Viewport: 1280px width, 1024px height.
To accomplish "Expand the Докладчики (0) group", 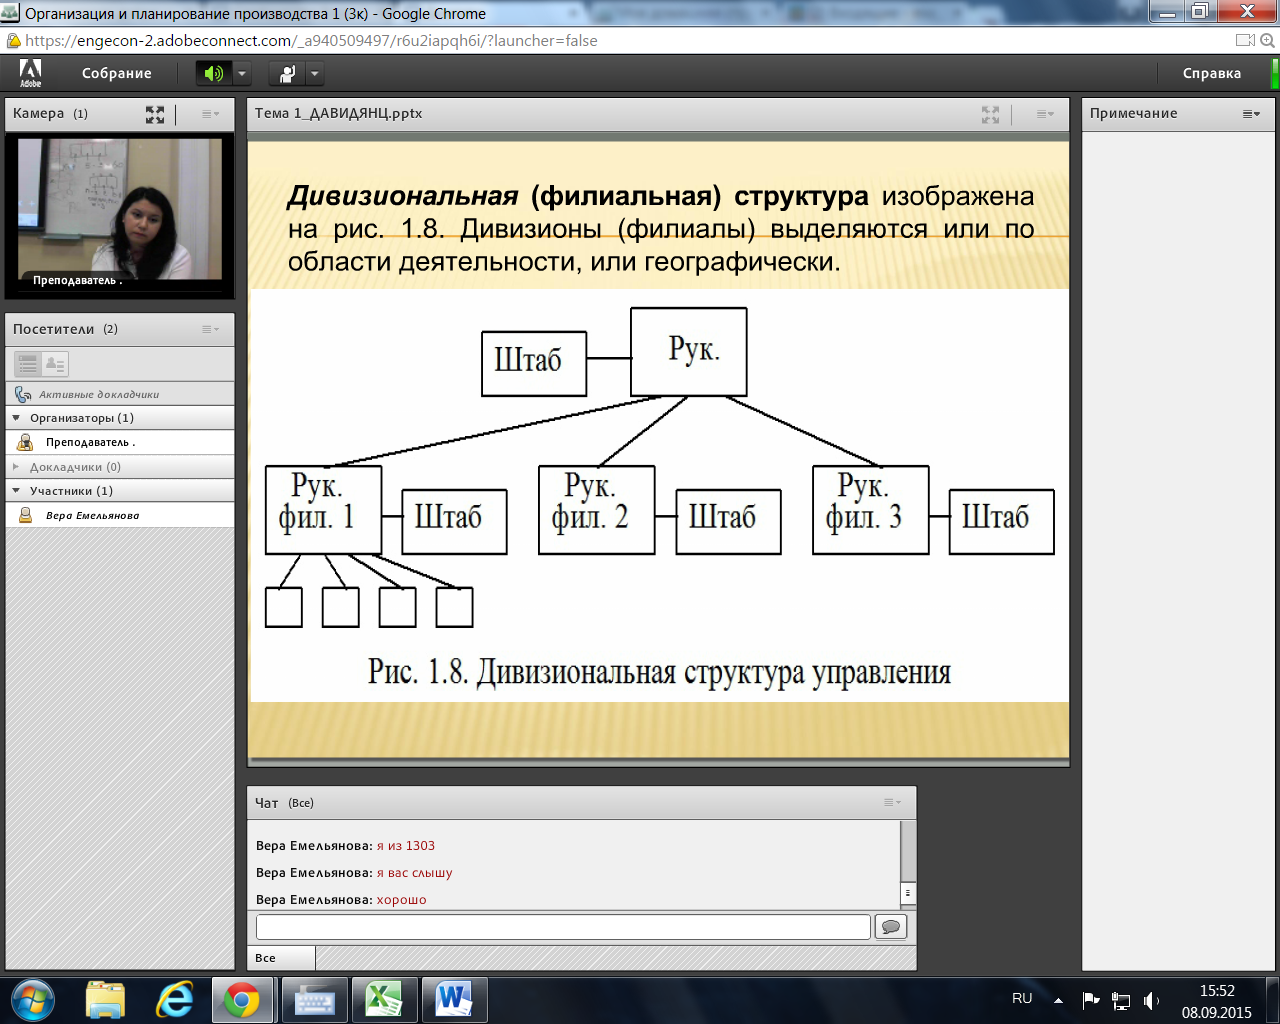I will (x=16, y=467).
